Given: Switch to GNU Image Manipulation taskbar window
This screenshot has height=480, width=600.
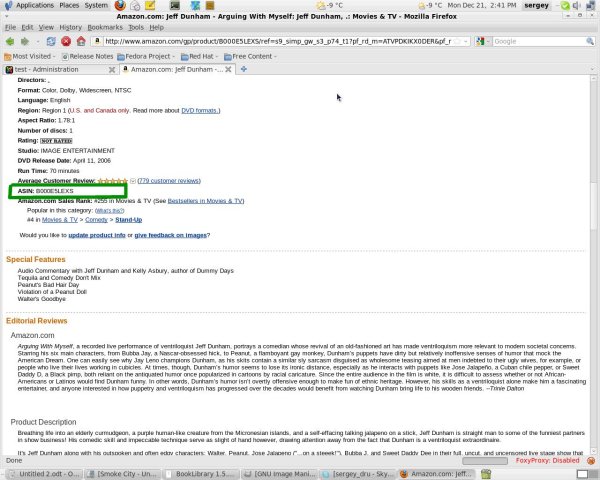Looking at the screenshot, I should (x=279, y=474).
